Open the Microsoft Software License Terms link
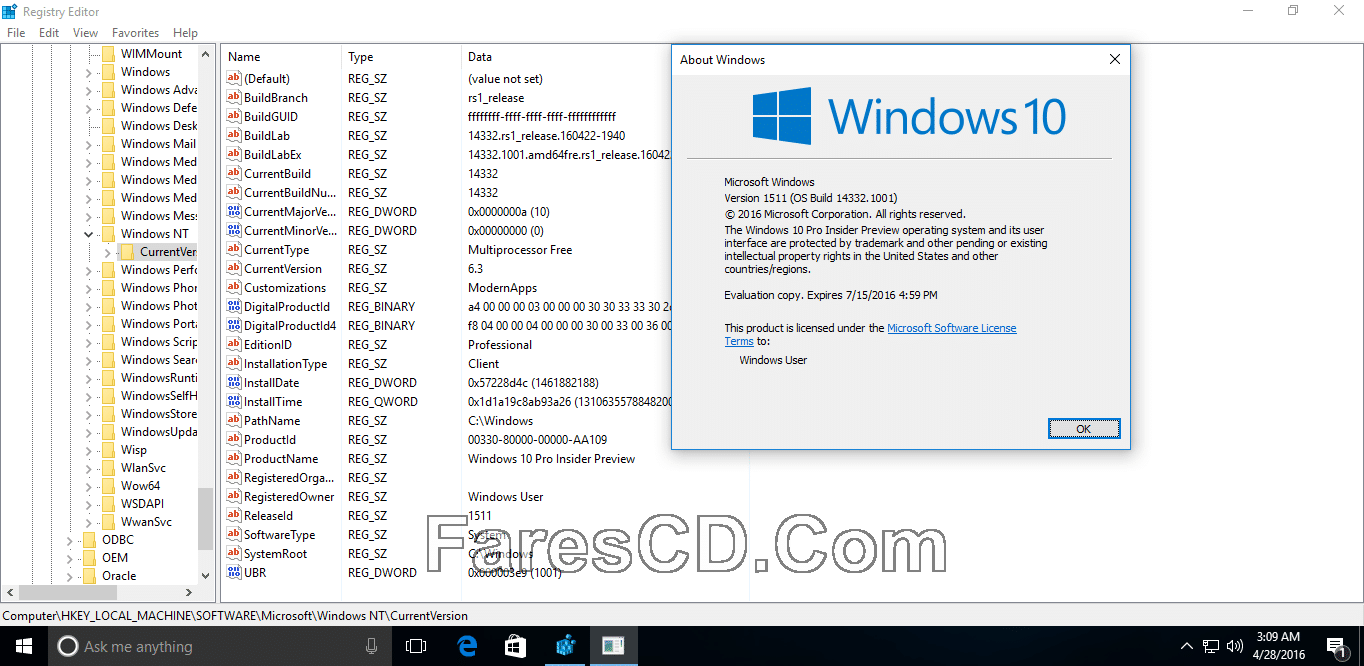 951,328
